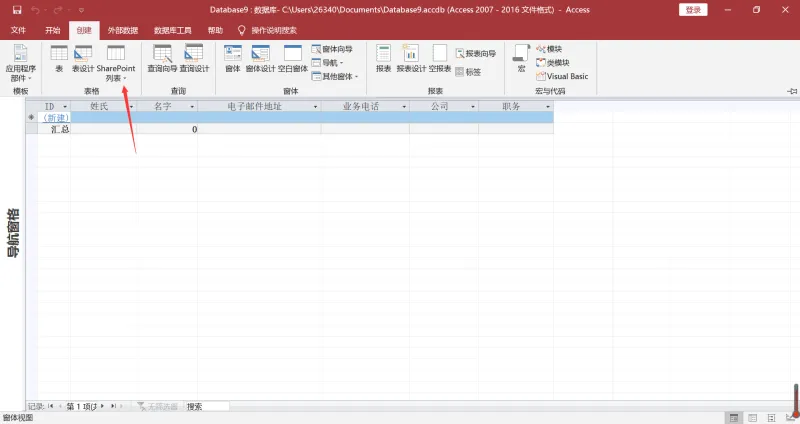
Task: Click the 标签 labels button
Action: (468, 72)
